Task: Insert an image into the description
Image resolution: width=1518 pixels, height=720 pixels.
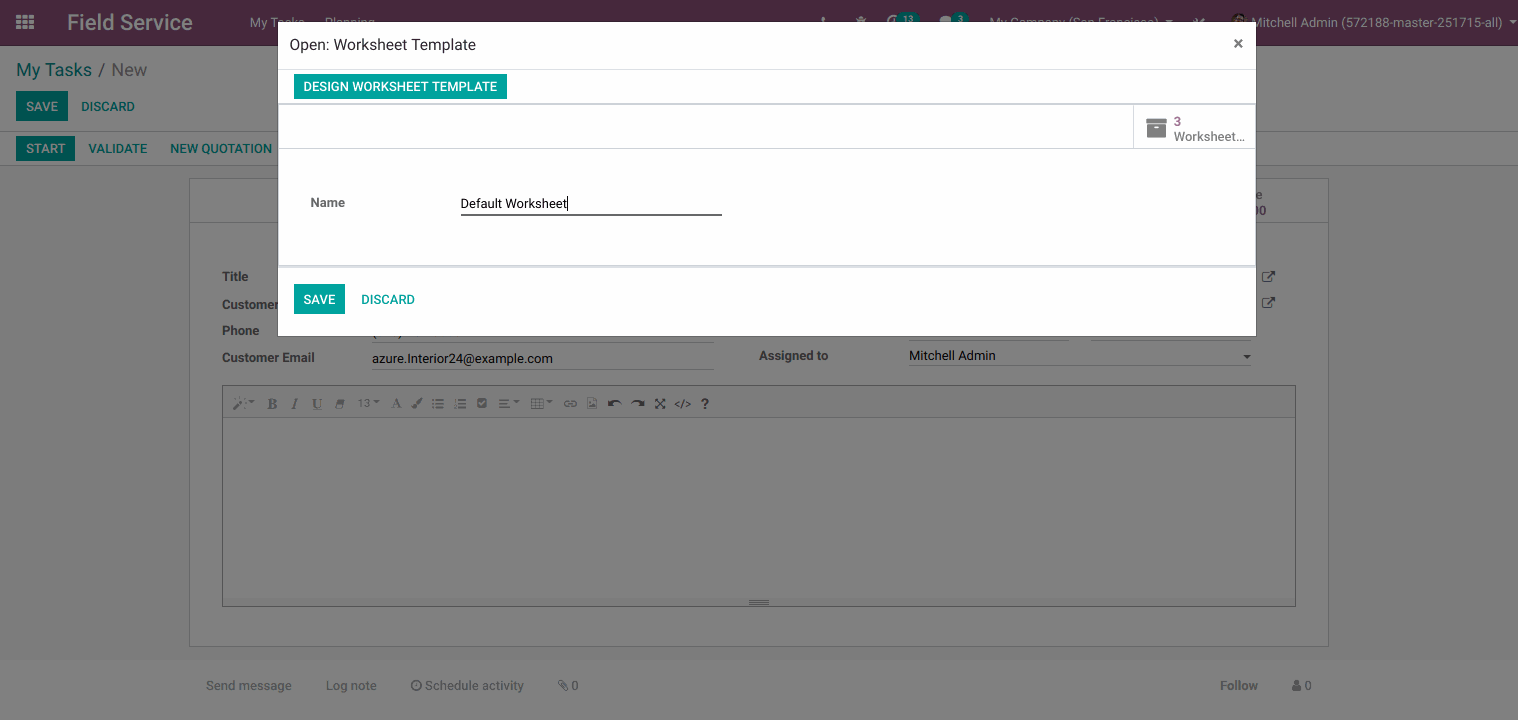Action: pos(592,403)
